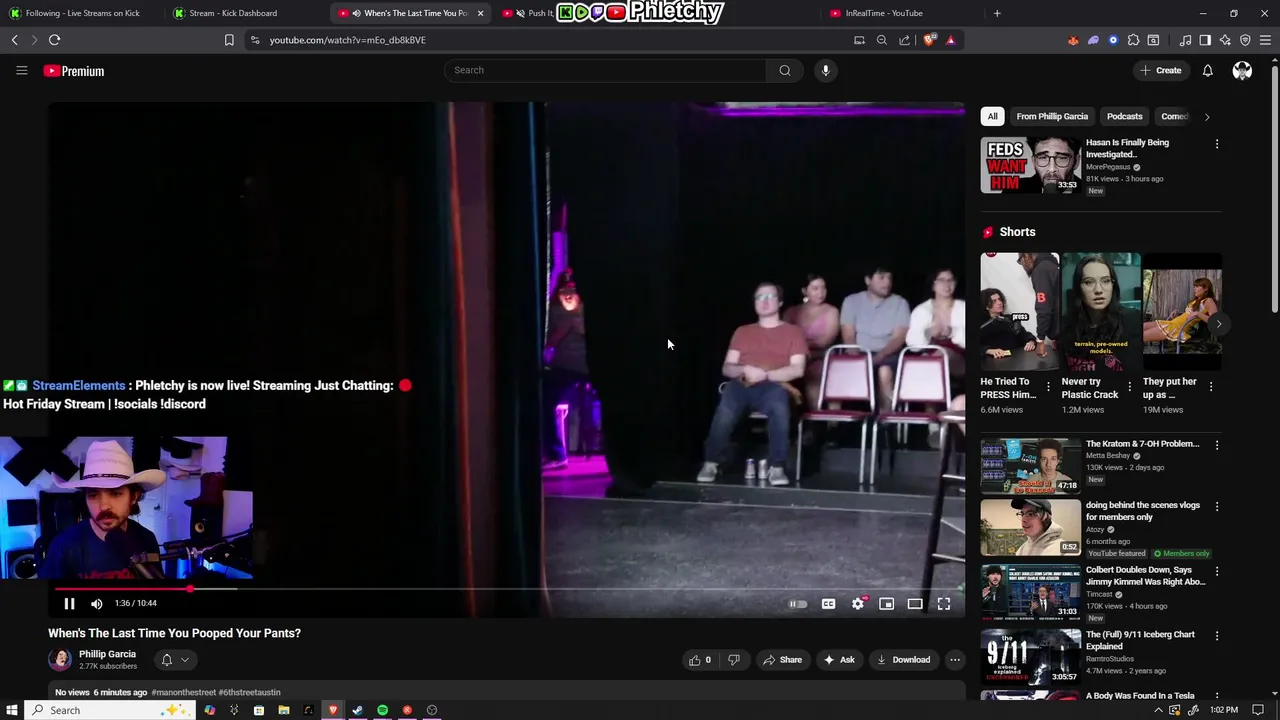Open Steam from the taskbar
Image resolution: width=1280 pixels, height=720 pixels.
click(357, 710)
